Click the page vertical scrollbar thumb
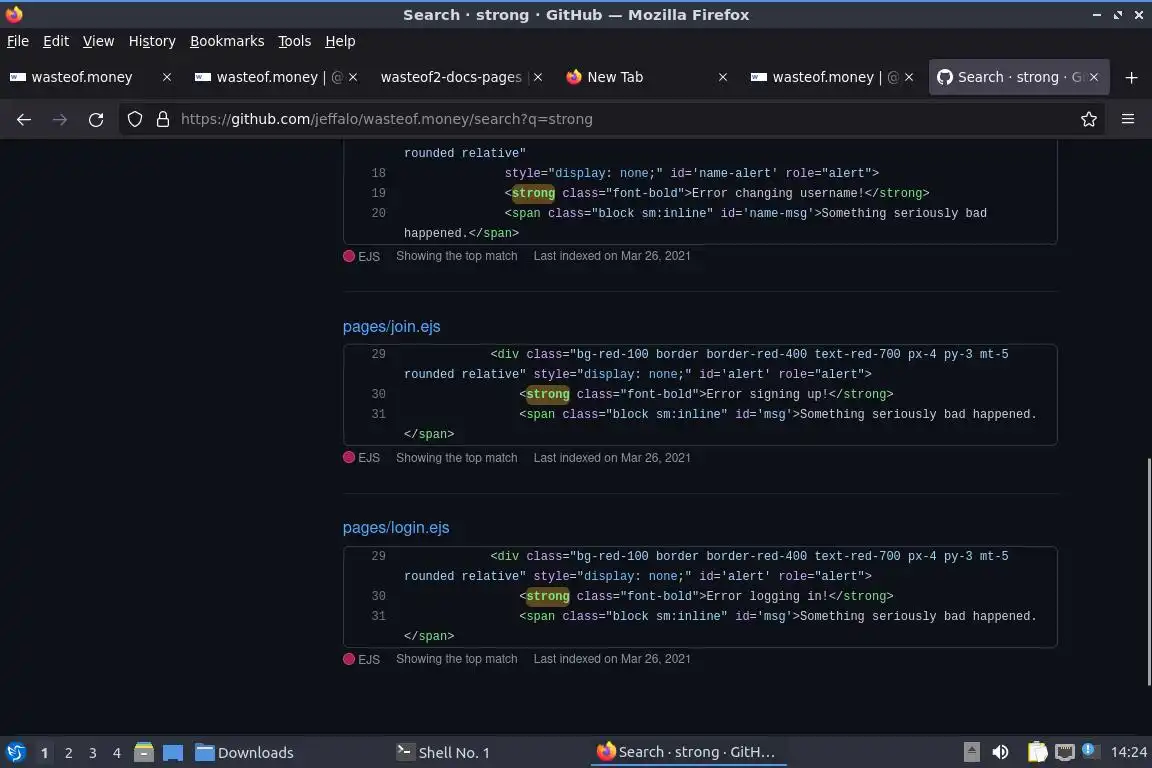Viewport: 1152px width, 768px height. click(x=1148, y=572)
